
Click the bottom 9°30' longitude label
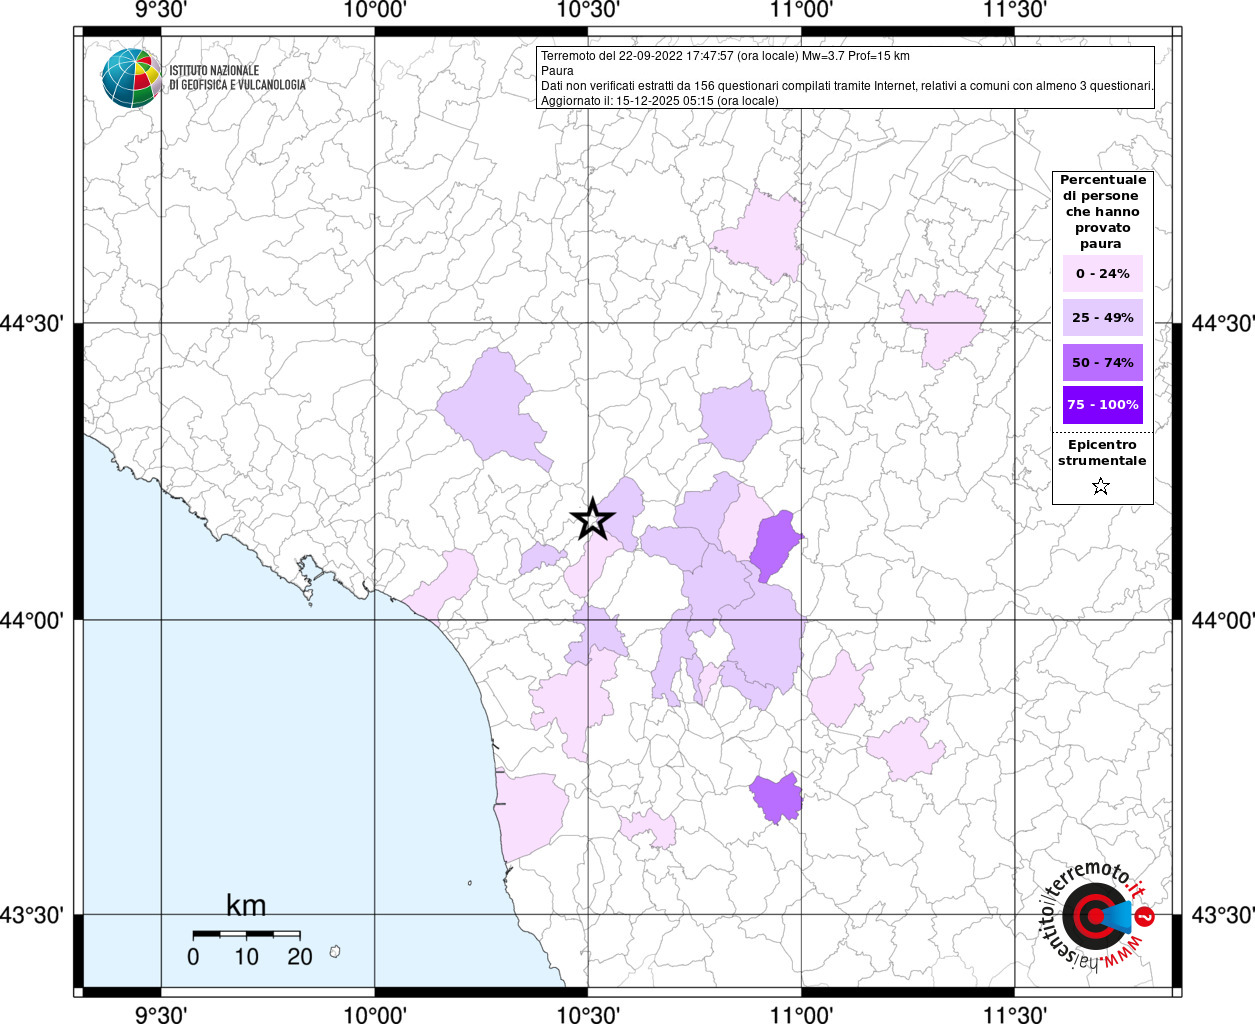coord(162,1014)
